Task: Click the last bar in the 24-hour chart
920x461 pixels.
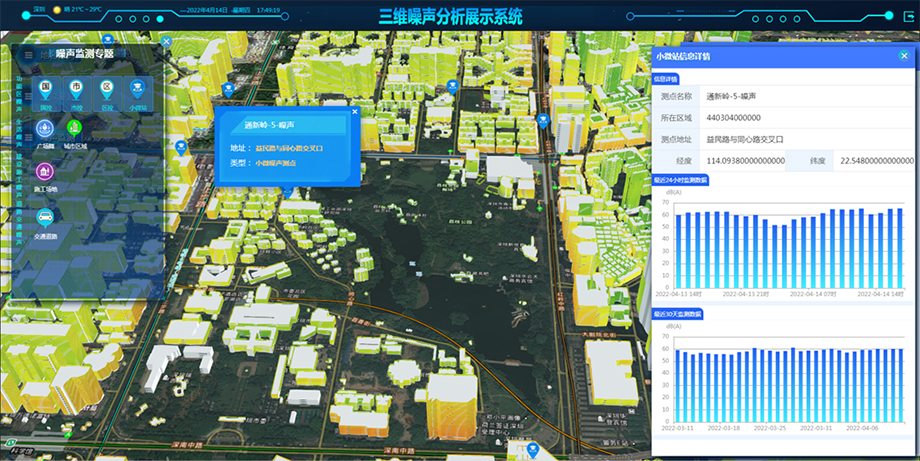Action: (x=900, y=249)
